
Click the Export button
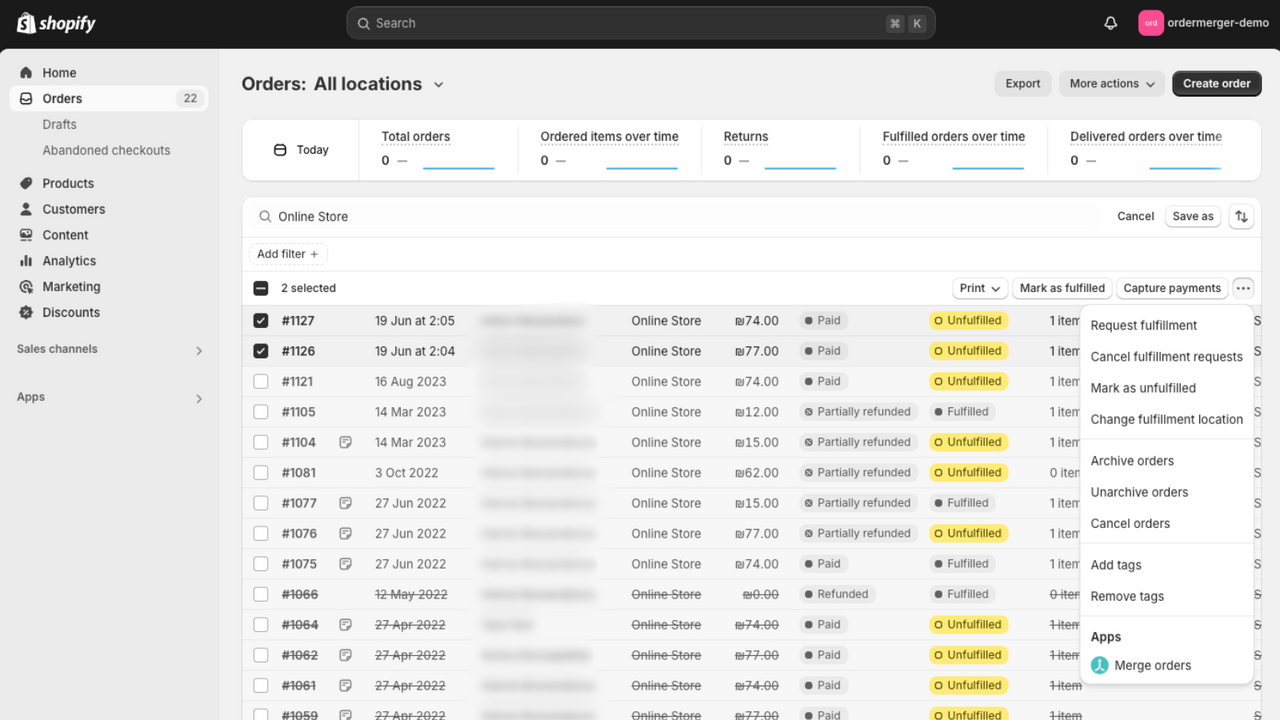coord(1022,84)
